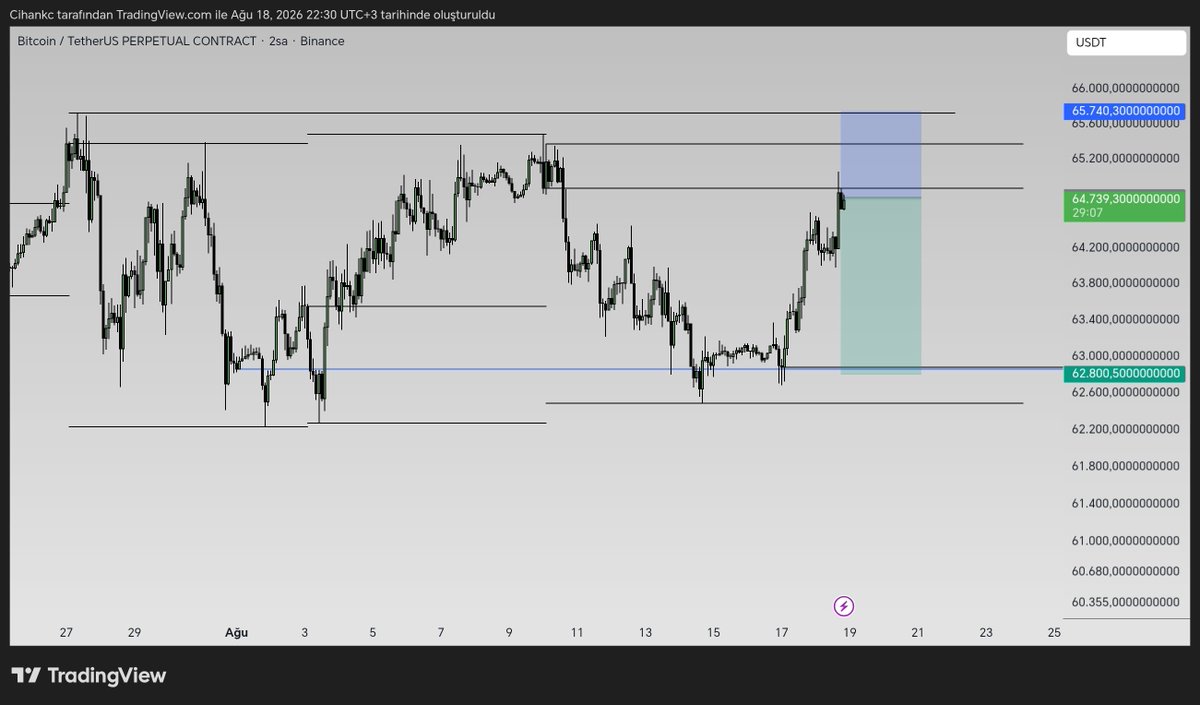Screen dimensions: 1200x705
Task: Click the 64.200,0000000000 price axis label
Action: click(1126, 247)
